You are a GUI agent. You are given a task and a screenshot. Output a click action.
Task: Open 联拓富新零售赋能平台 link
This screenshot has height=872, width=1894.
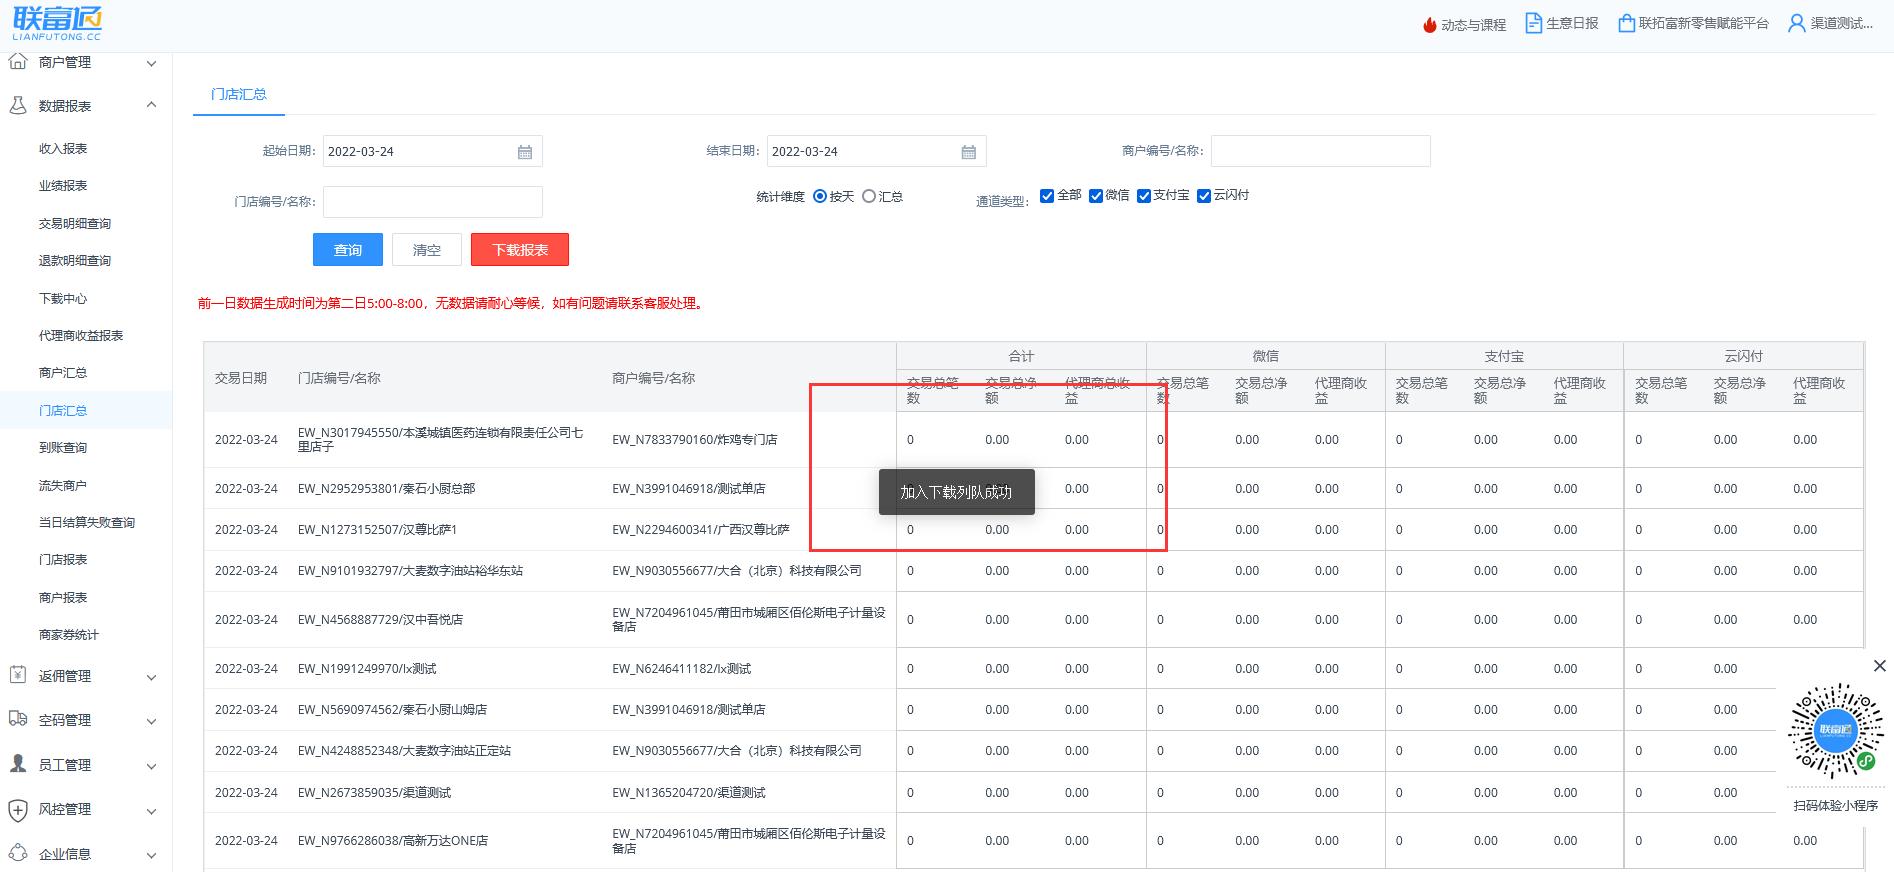point(1704,23)
